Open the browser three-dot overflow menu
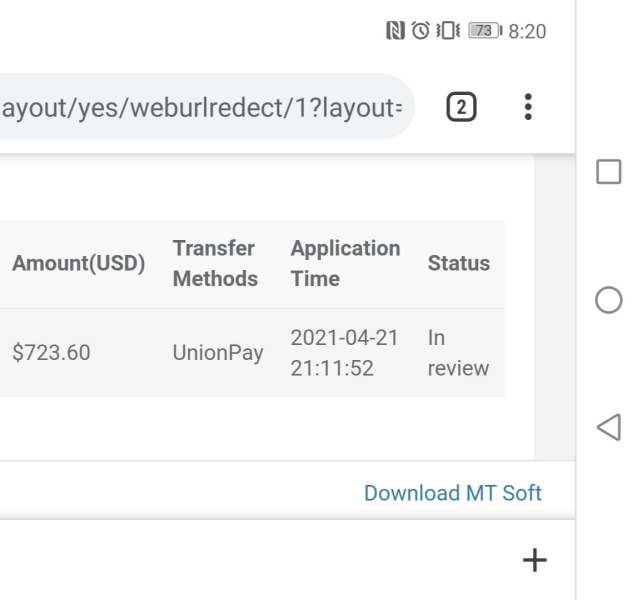The image size is (642, 600). (528, 107)
